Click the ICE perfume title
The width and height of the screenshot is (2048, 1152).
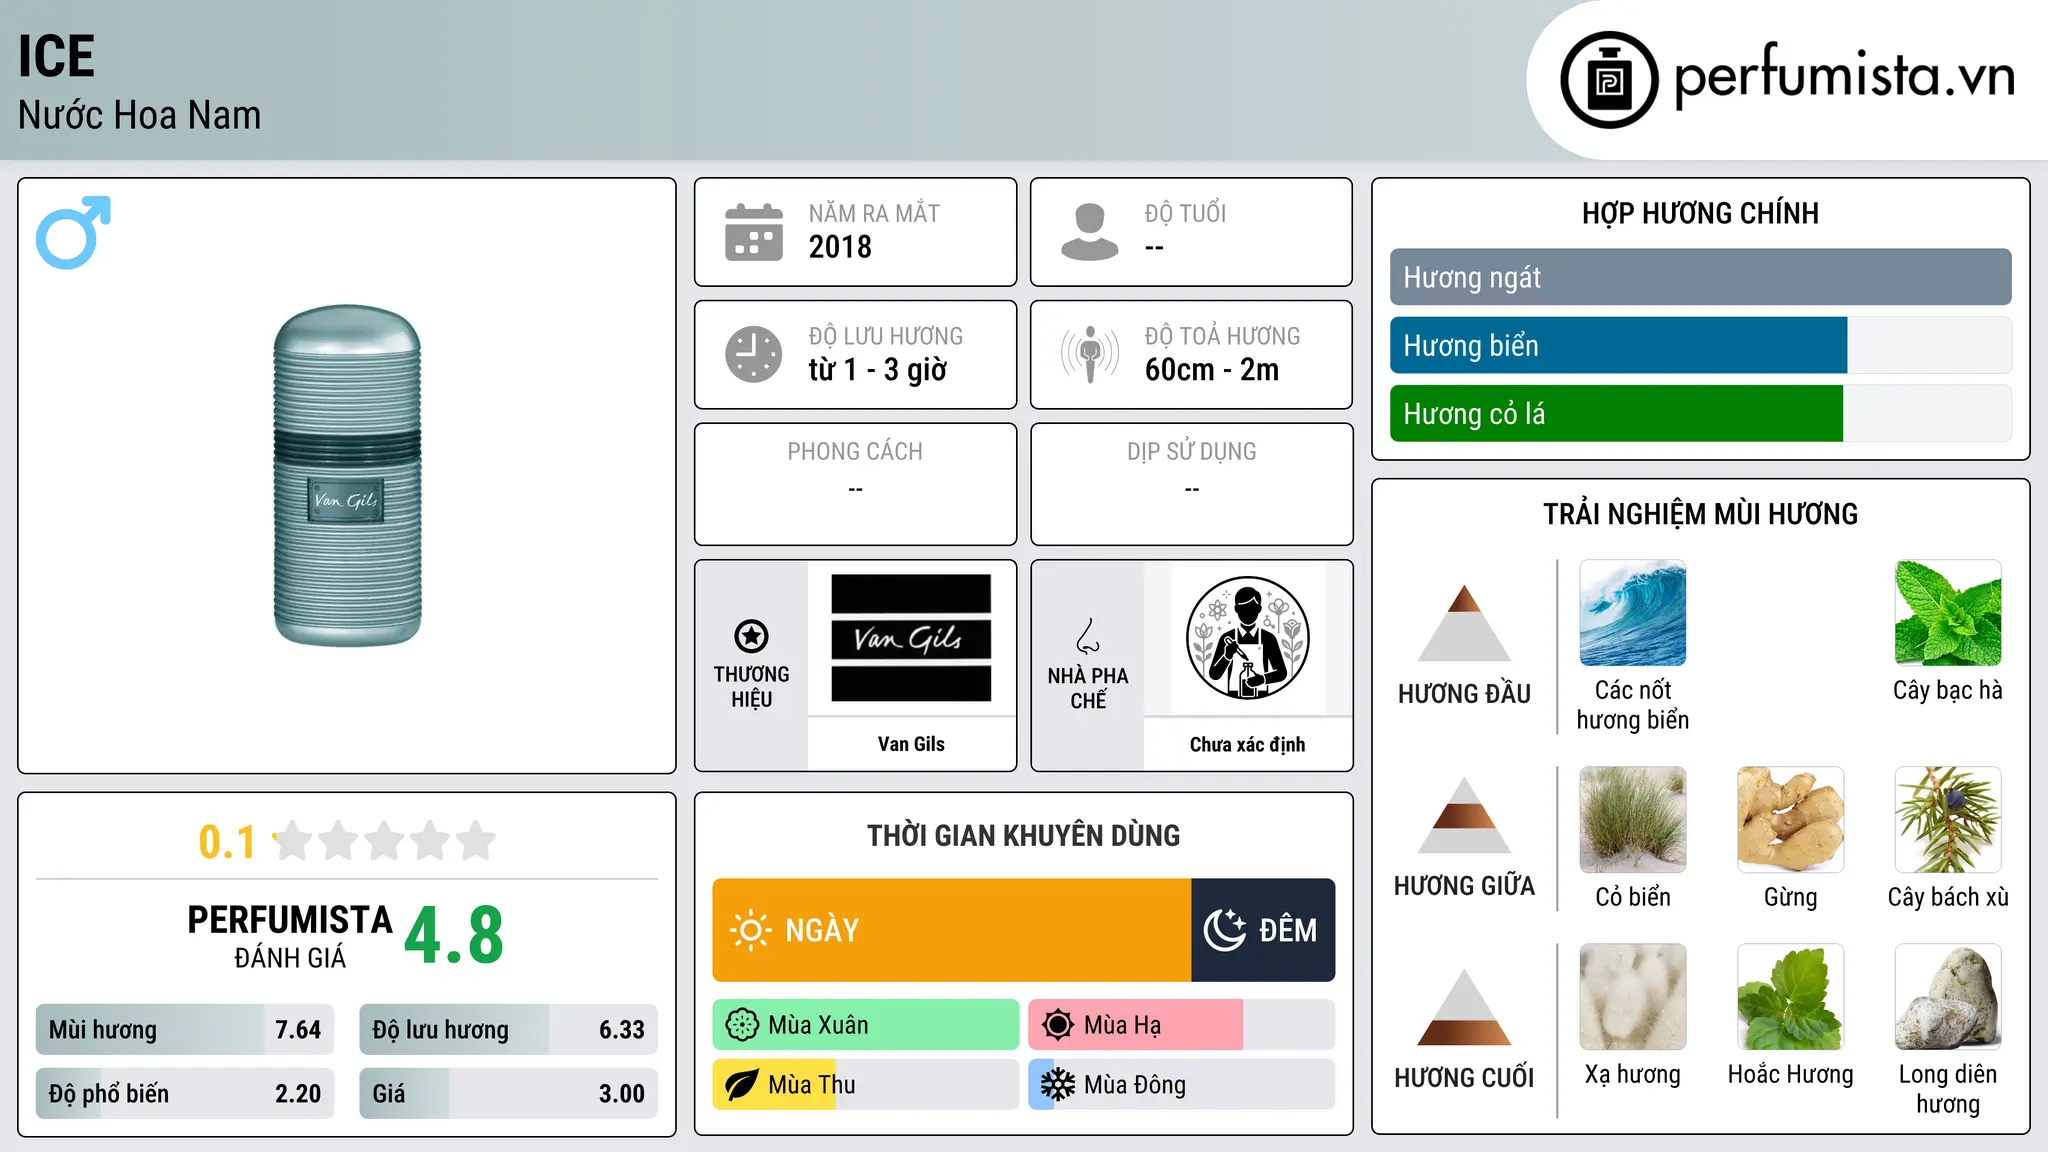click(56, 56)
